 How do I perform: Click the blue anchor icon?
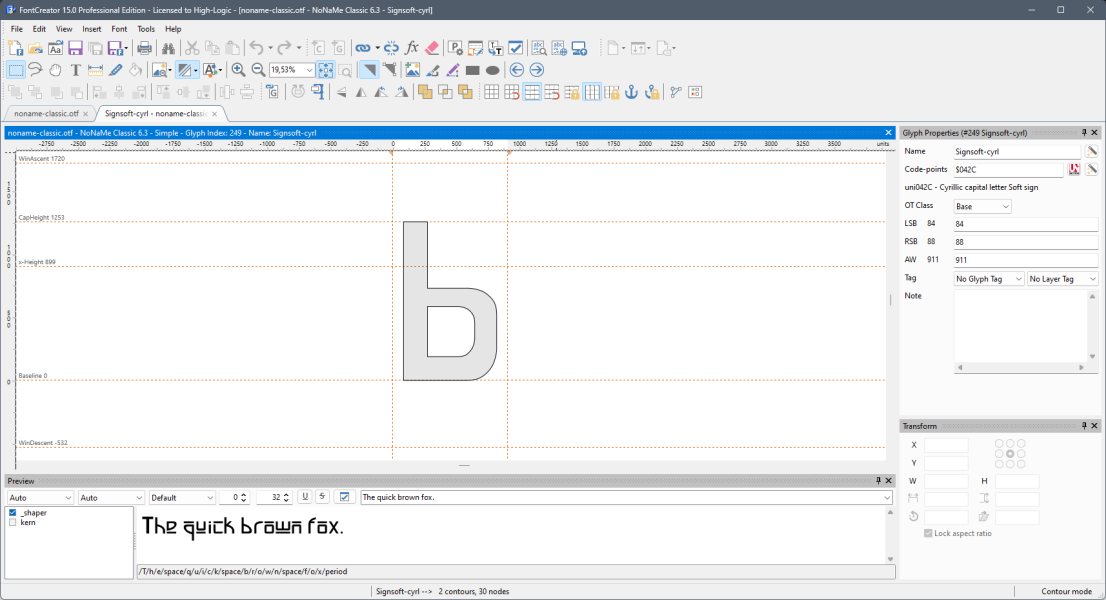631,92
